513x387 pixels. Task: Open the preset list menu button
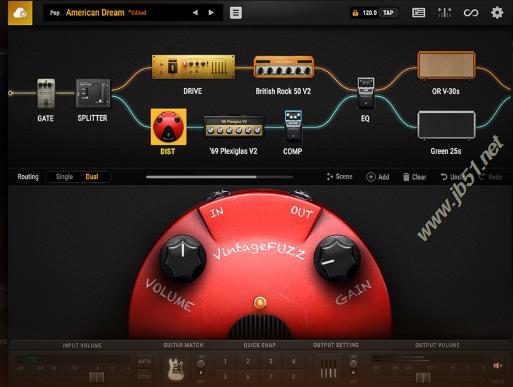click(x=236, y=13)
